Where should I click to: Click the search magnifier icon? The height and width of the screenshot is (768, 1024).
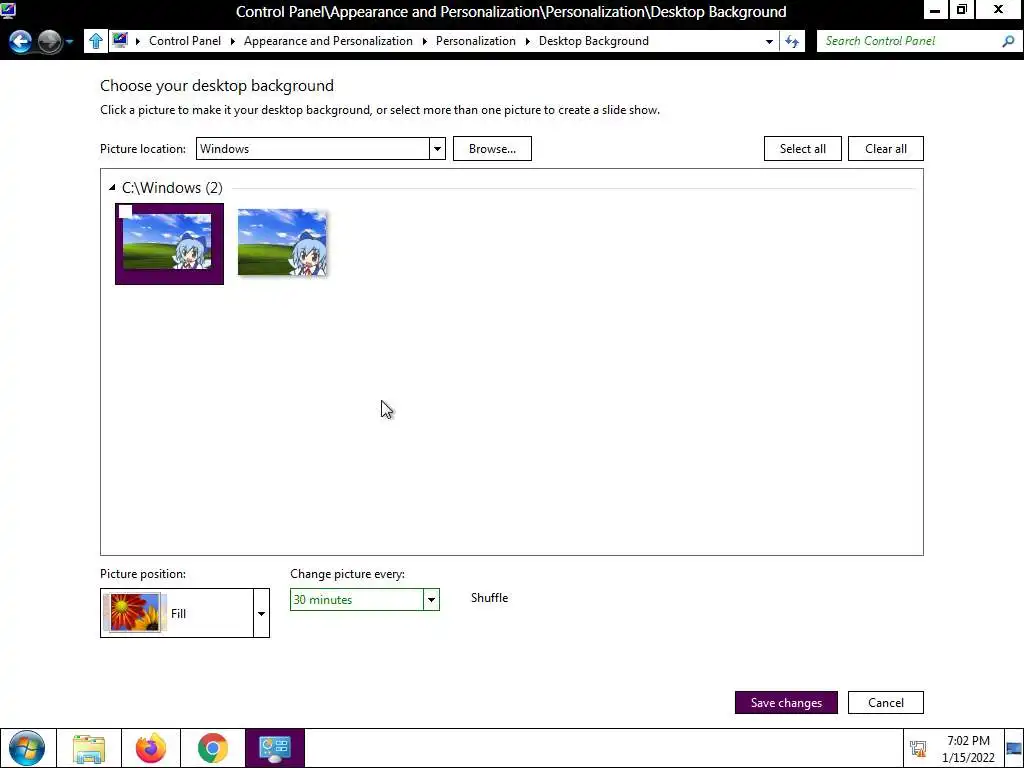point(1008,41)
